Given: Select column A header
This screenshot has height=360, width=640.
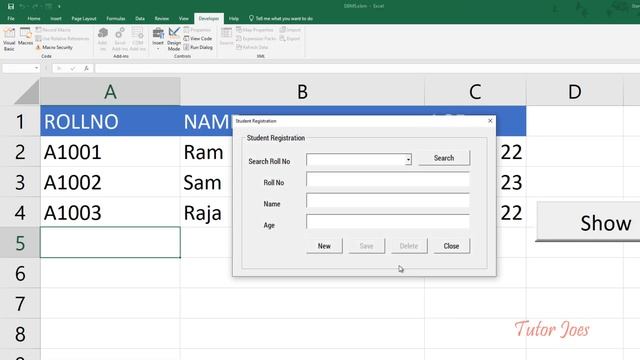Looking at the screenshot, I should [110, 92].
